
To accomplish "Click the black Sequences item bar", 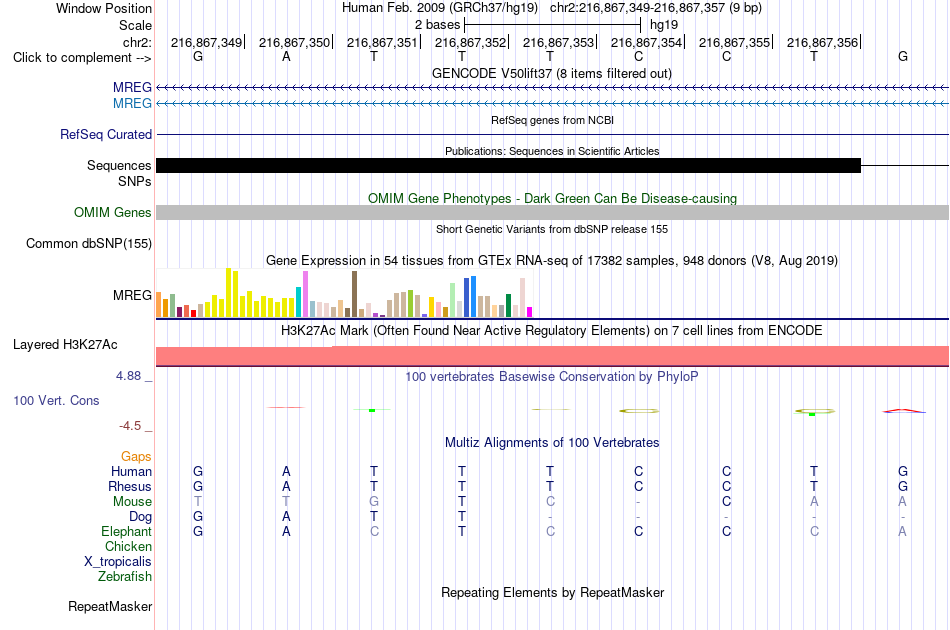I will pos(508,165).
